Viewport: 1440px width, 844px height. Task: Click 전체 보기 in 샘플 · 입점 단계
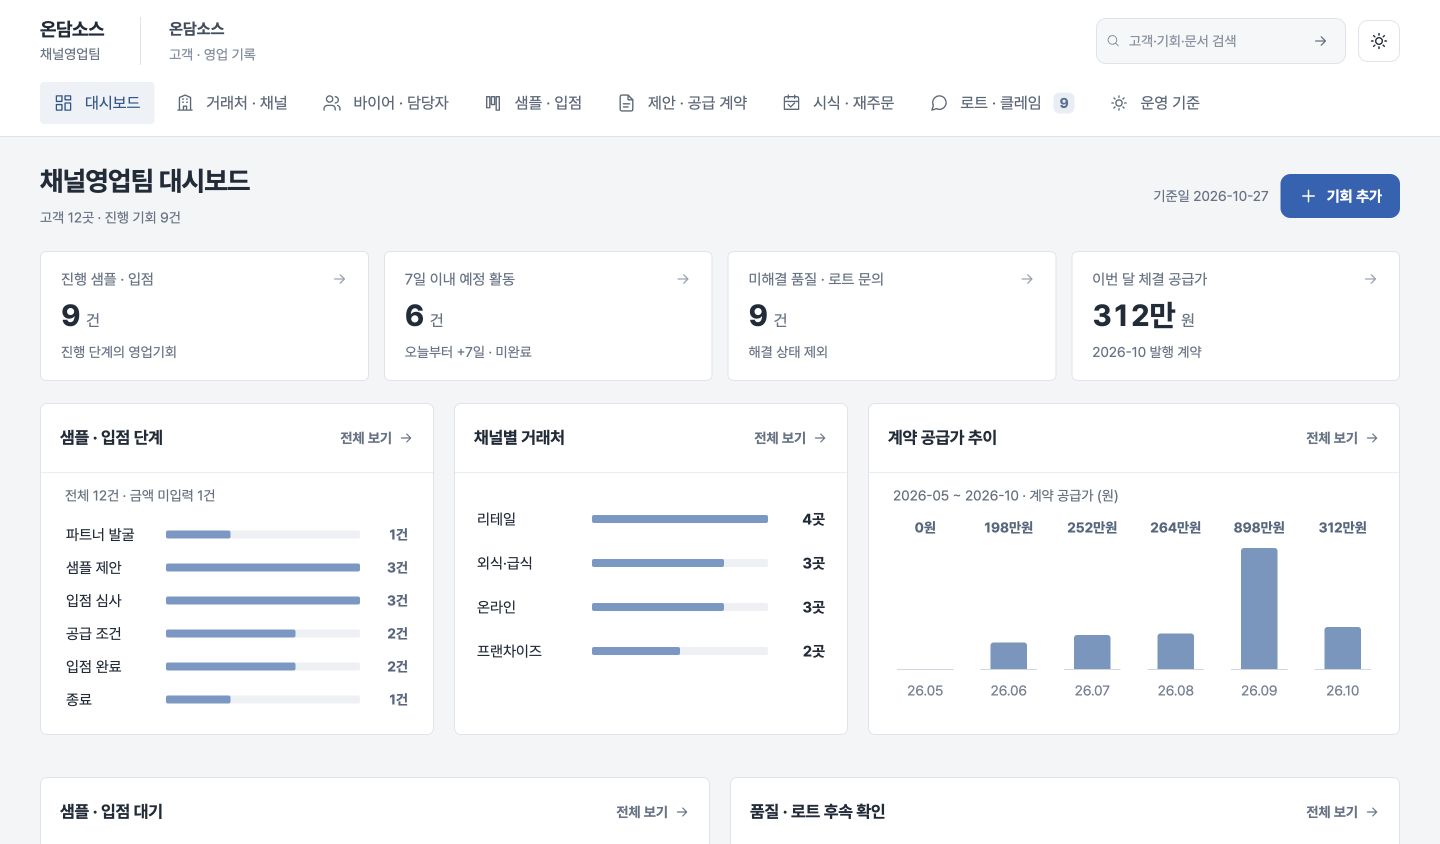(x=376, y=438)
